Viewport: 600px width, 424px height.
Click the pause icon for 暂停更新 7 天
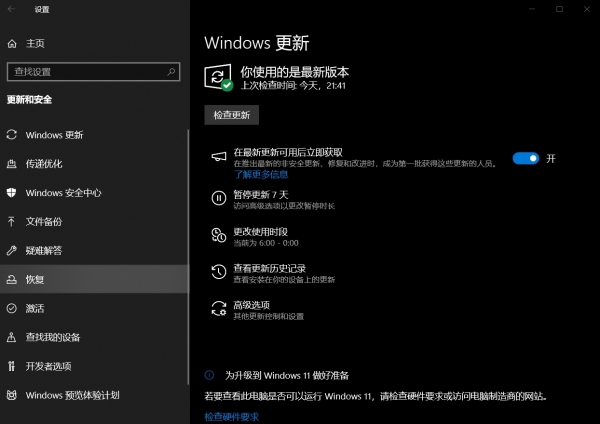[x=219, y=198]
